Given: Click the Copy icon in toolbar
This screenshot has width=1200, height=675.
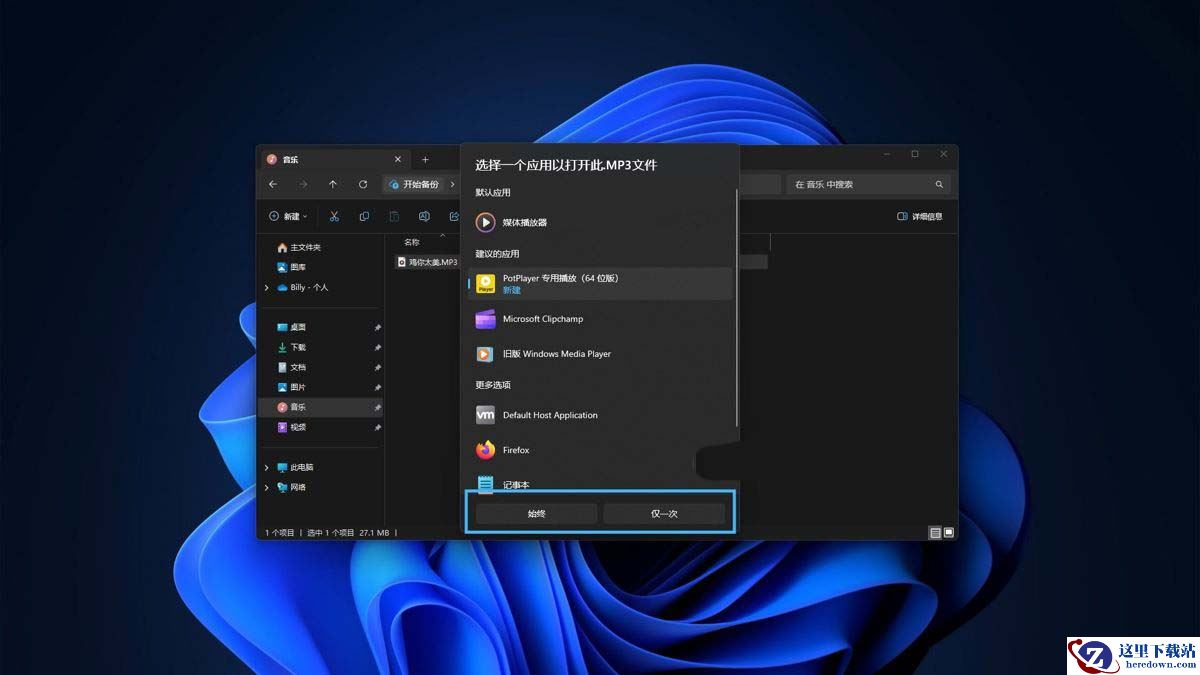Looking at the screenshot, I should [364, 216].
